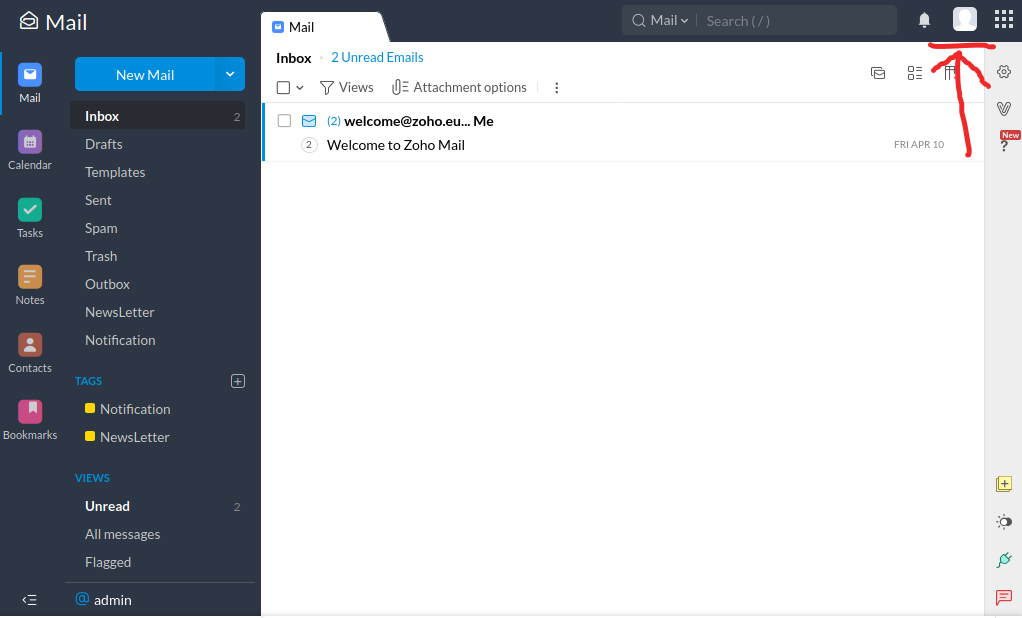Screen dimensions: 1022x618
Task: Open the Drafts folder
Action: (104, 144)
